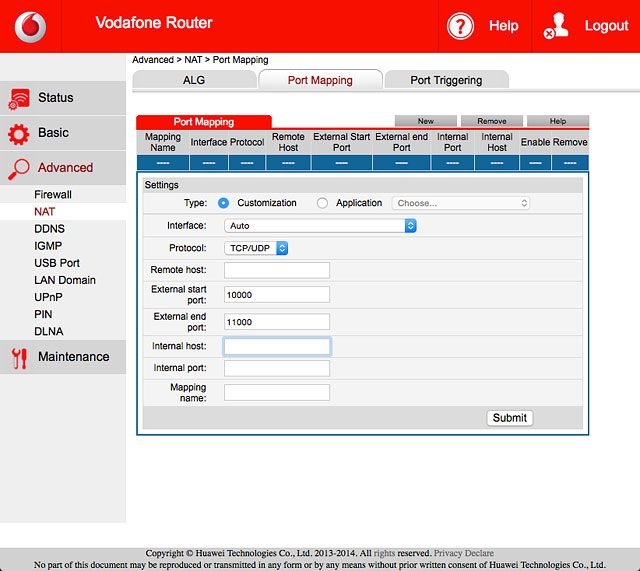Click the Basic gear icon in sidebar
Image resolution: width=640 pixels, height=571 pixels.
[19, 134]
